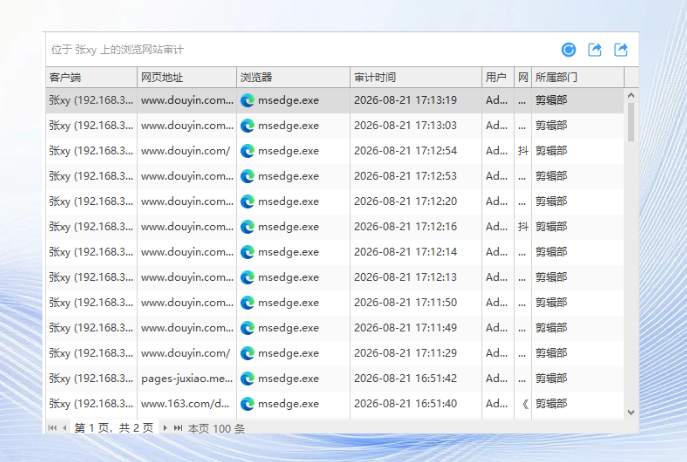Click 张xy client in the 17:11:49 row
The height and width of the screenshot is (462, 687).
tap(91, 328)
